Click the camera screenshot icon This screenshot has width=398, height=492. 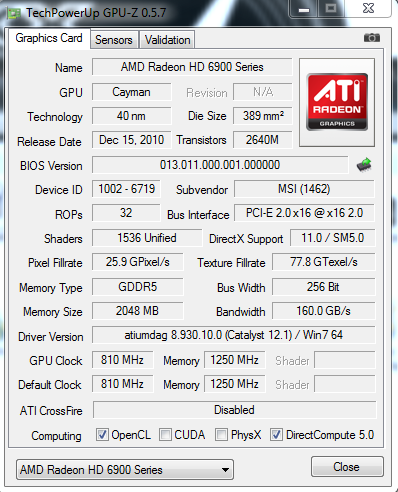(x=372, y=37)
